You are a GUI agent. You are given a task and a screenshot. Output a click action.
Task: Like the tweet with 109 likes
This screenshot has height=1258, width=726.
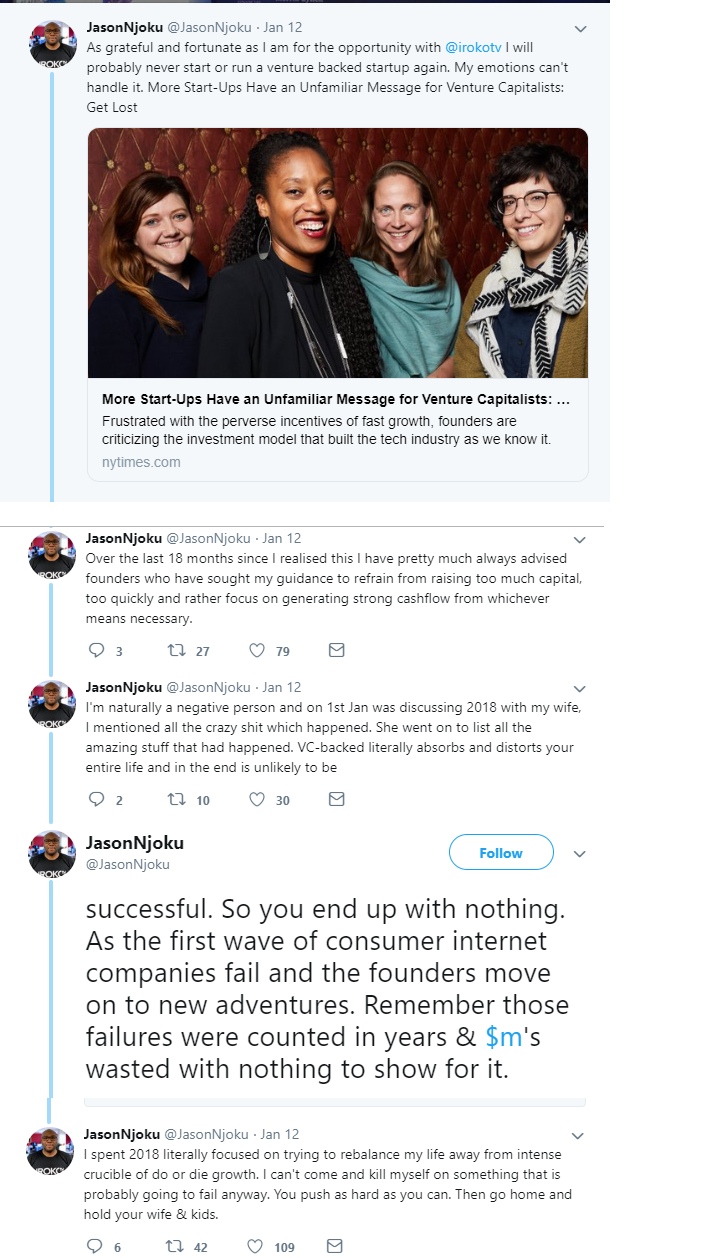[257, 1246]
